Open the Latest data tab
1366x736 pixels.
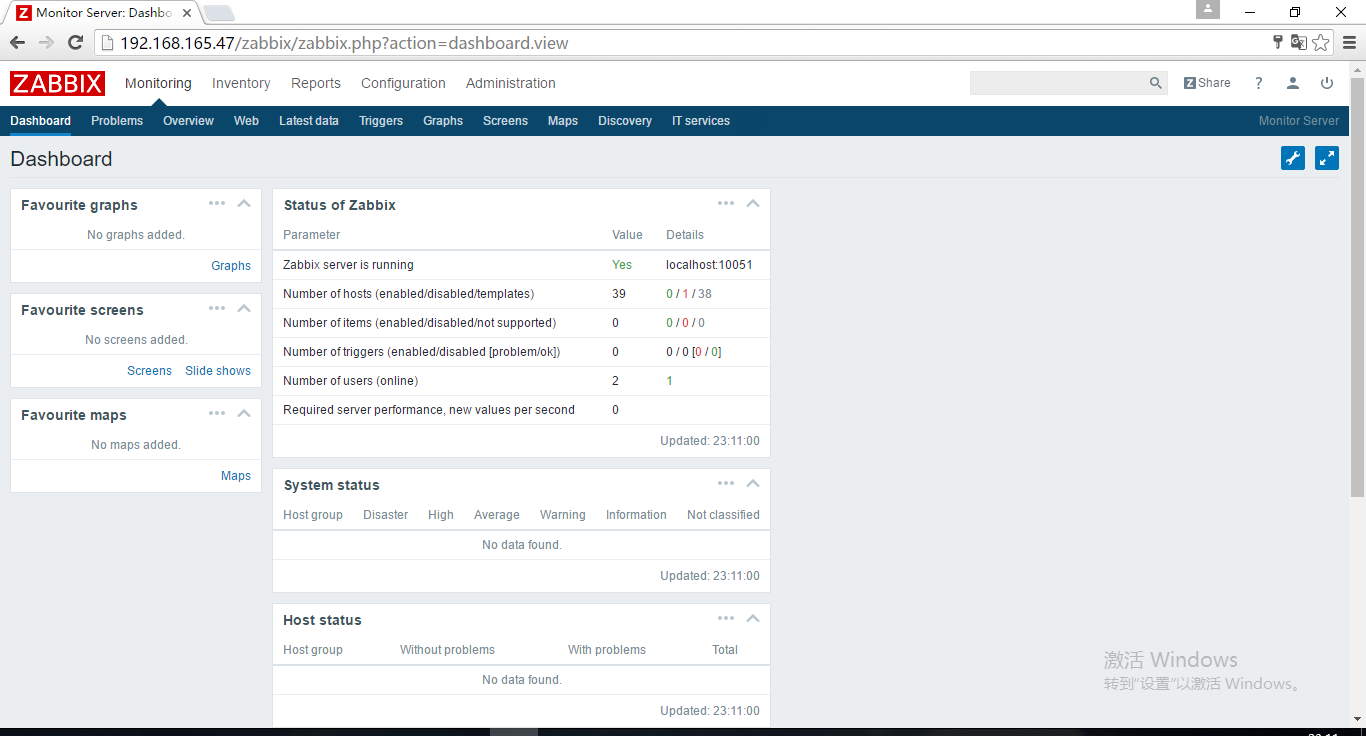(309, 121)
